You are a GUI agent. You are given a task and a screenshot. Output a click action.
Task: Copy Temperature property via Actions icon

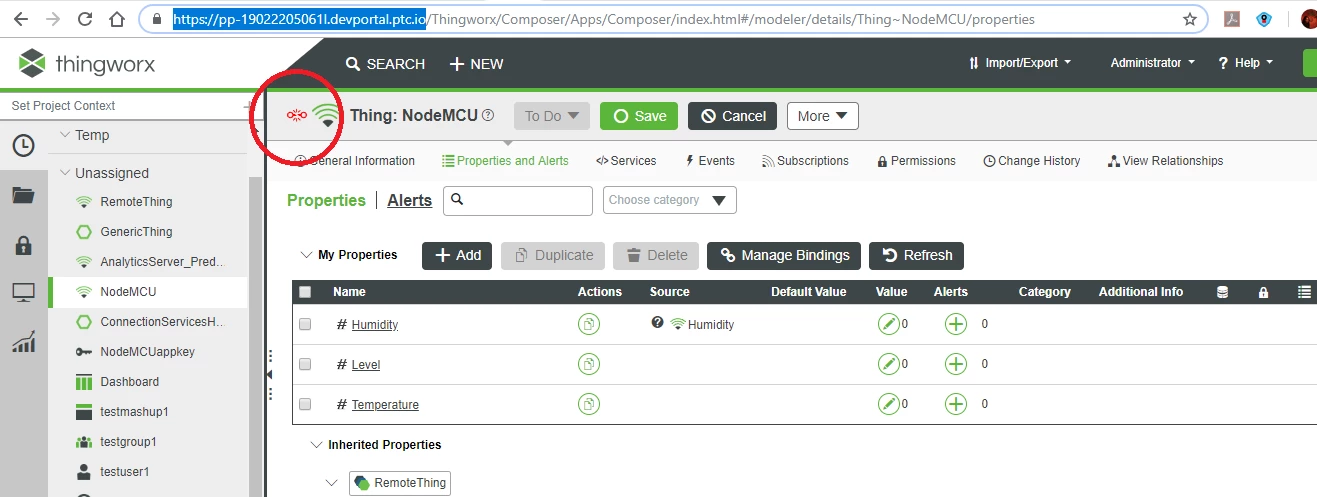point(589,404)
